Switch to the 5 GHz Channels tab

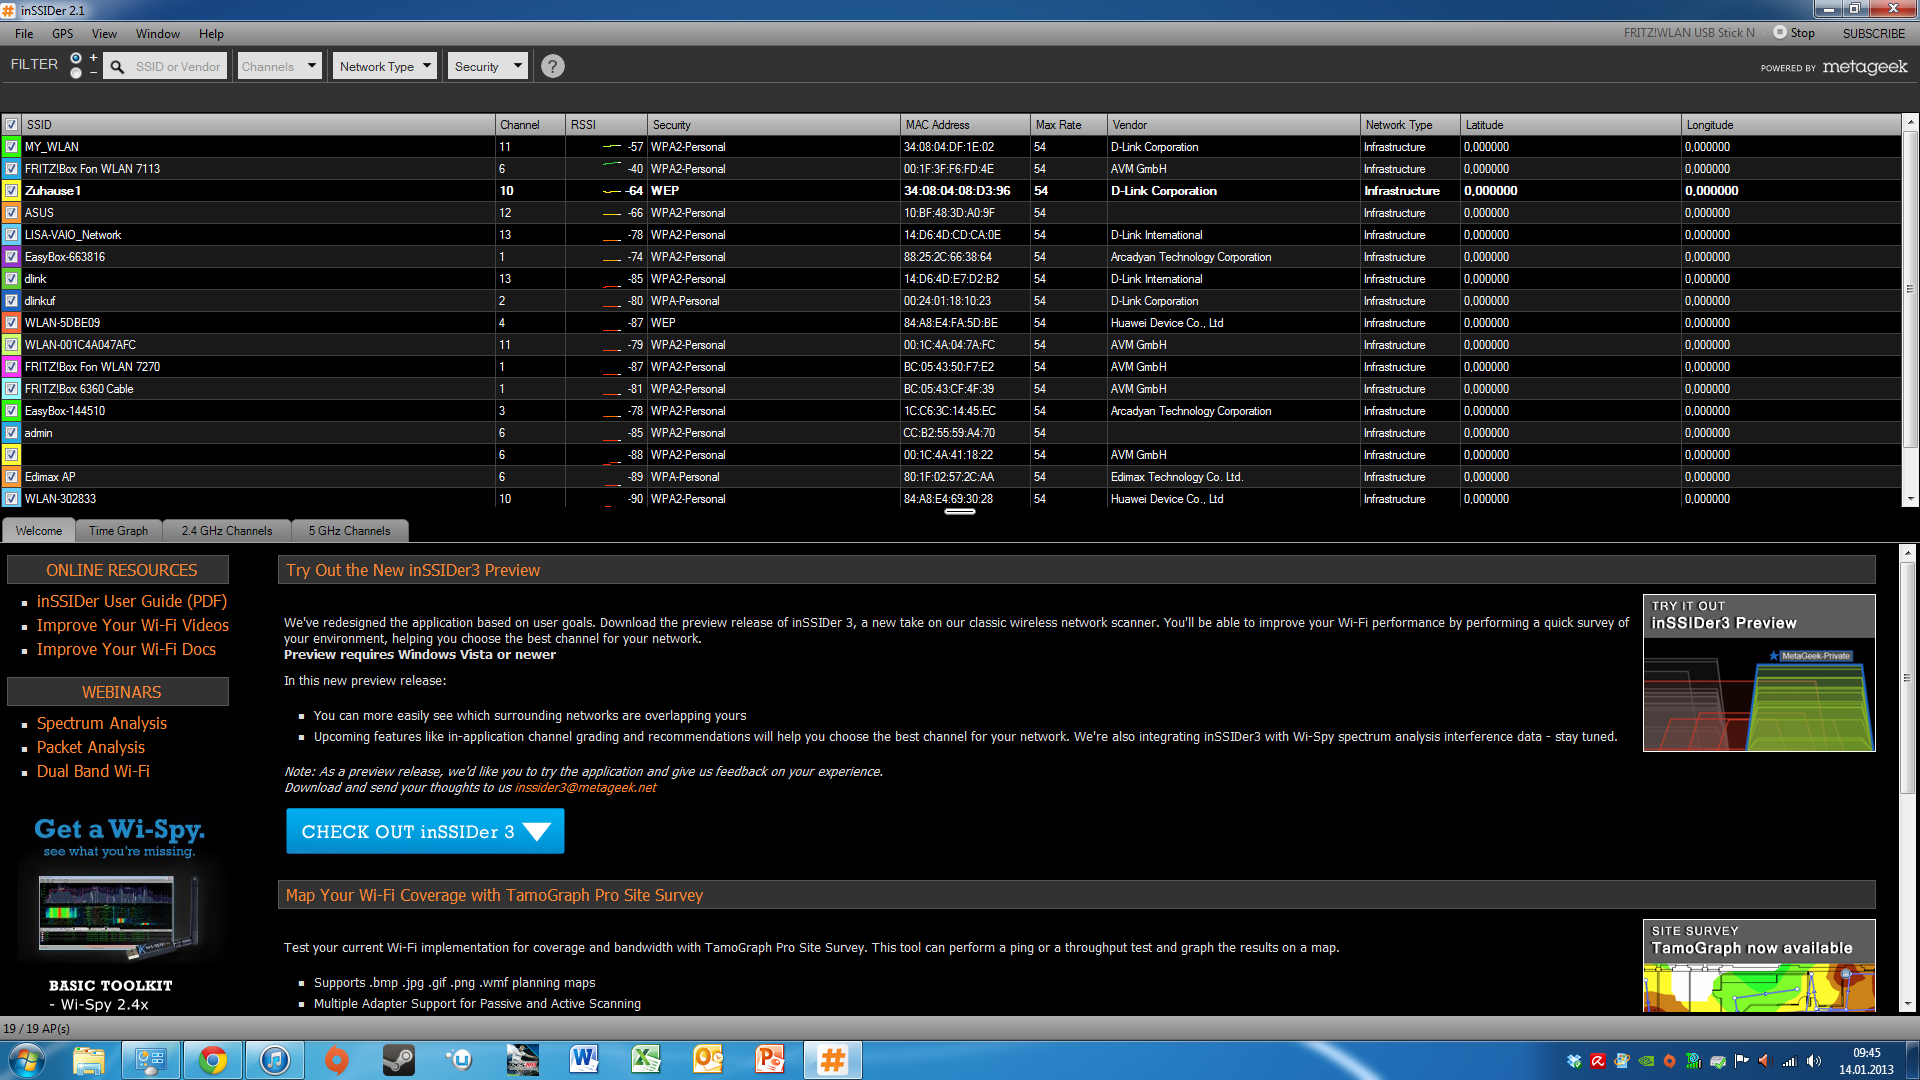coord(350,531)
